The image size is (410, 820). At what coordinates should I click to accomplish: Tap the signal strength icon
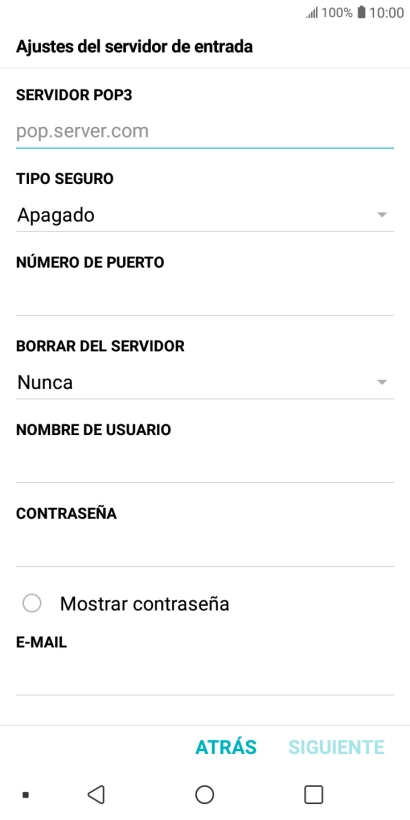click(312, 13)
